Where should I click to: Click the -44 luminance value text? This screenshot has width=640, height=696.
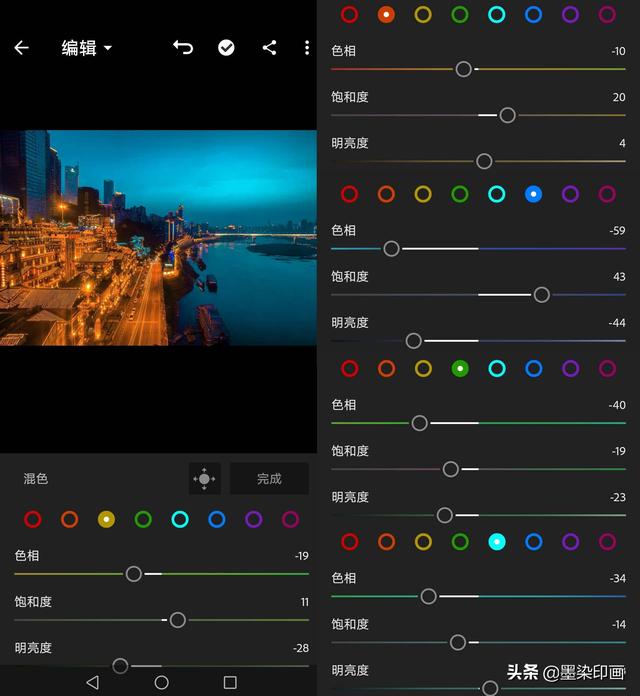pos(617,323)
